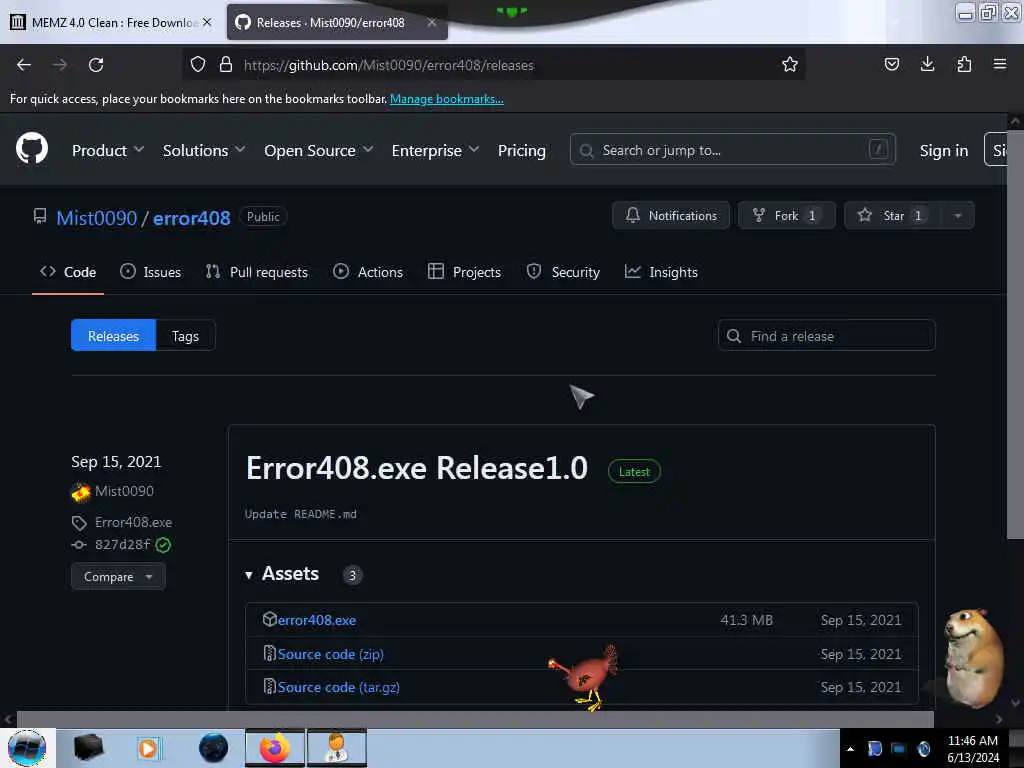Open the Pricing page

click(521, 150)
